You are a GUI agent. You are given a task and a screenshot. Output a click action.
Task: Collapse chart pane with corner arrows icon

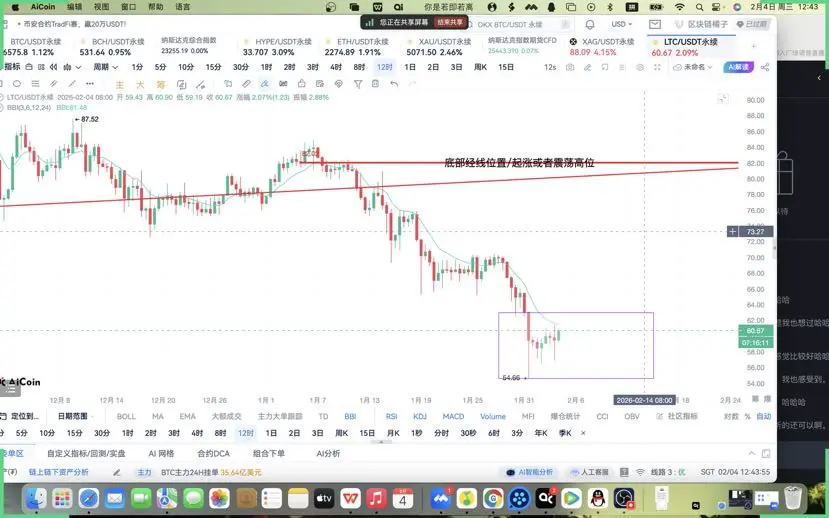(x=722, y=98)
